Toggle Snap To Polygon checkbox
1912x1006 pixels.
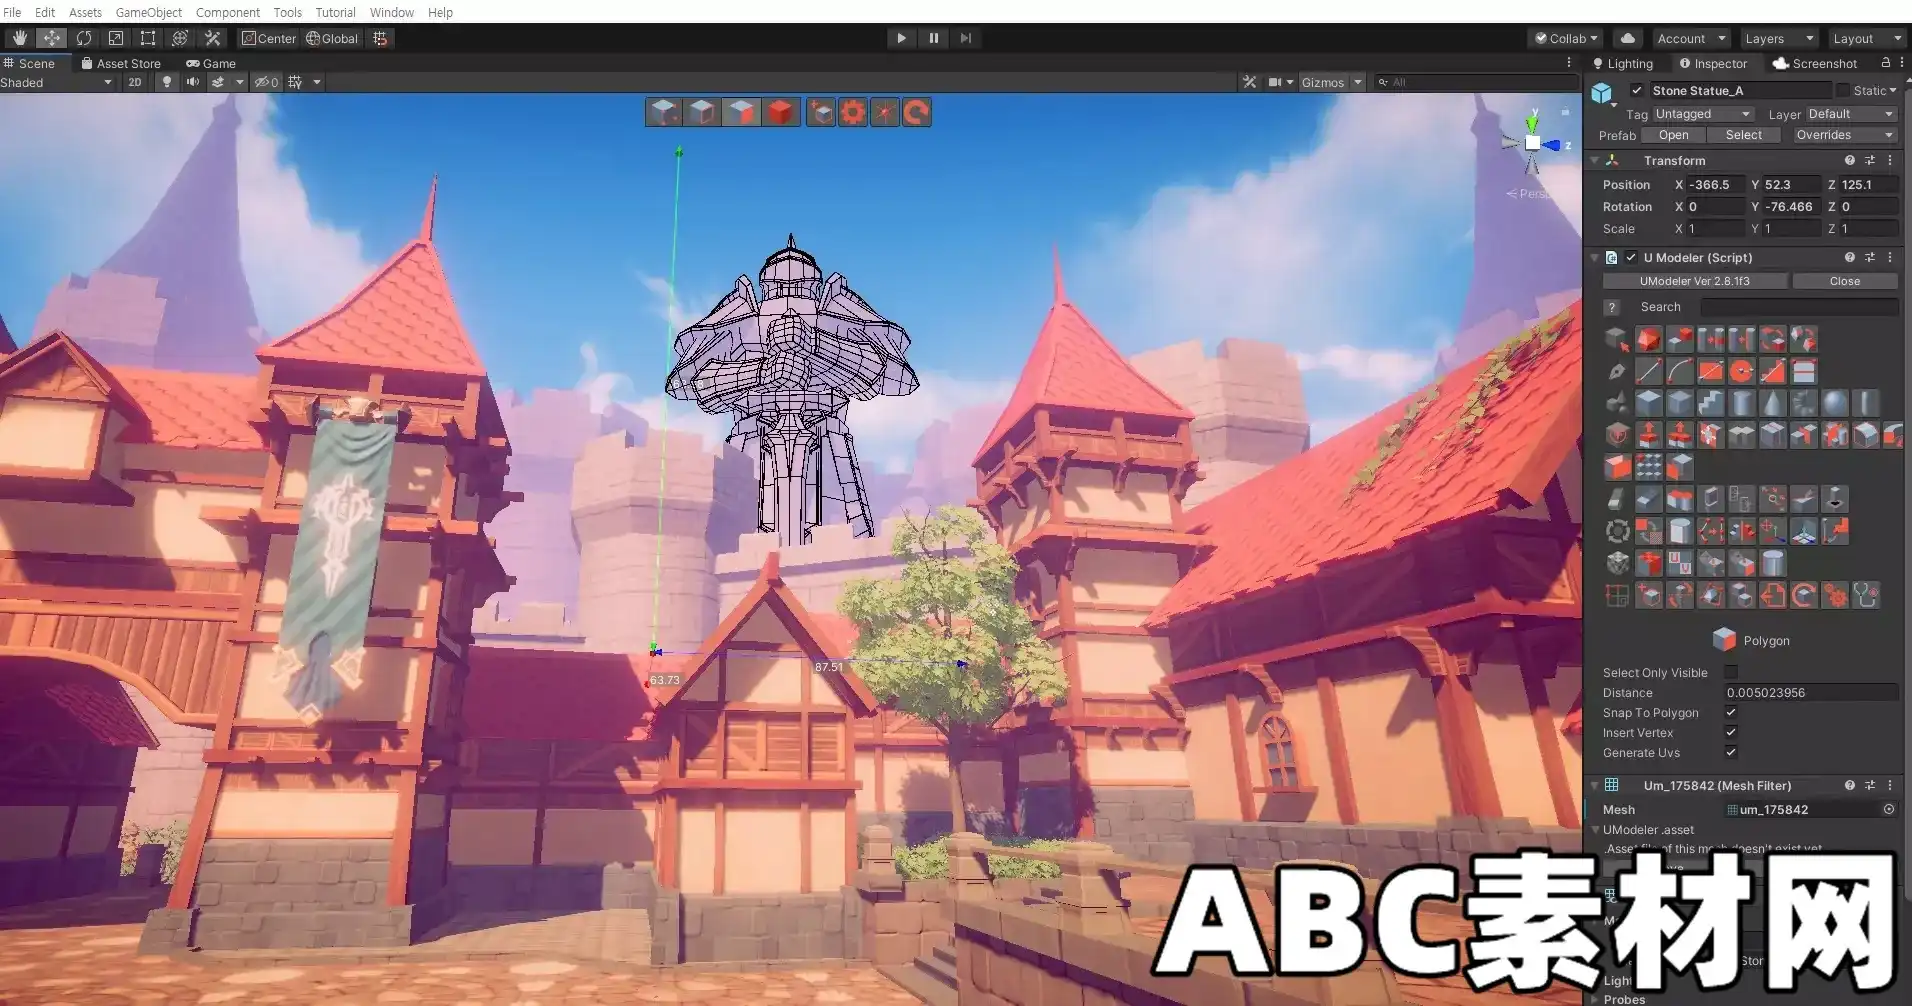click(1731, 712)
